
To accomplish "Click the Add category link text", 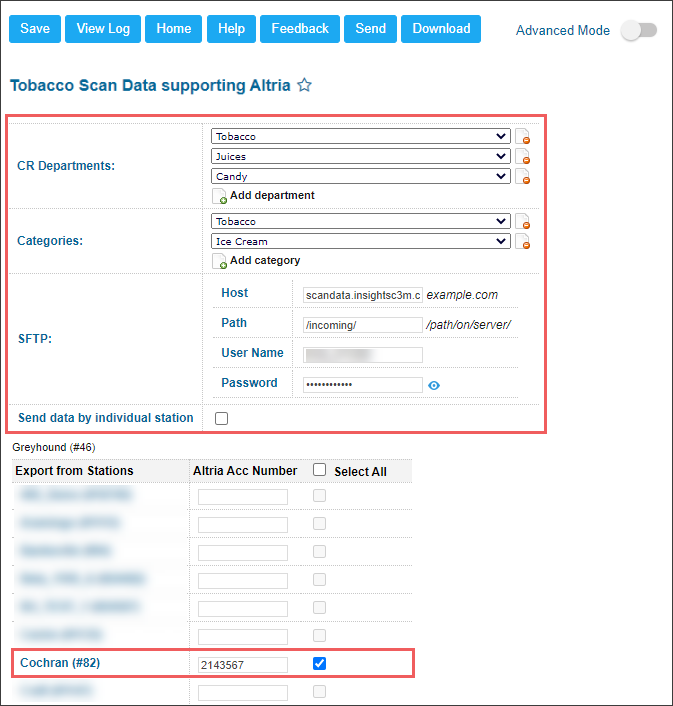I will pyautogui.click(x=265, y=260).
